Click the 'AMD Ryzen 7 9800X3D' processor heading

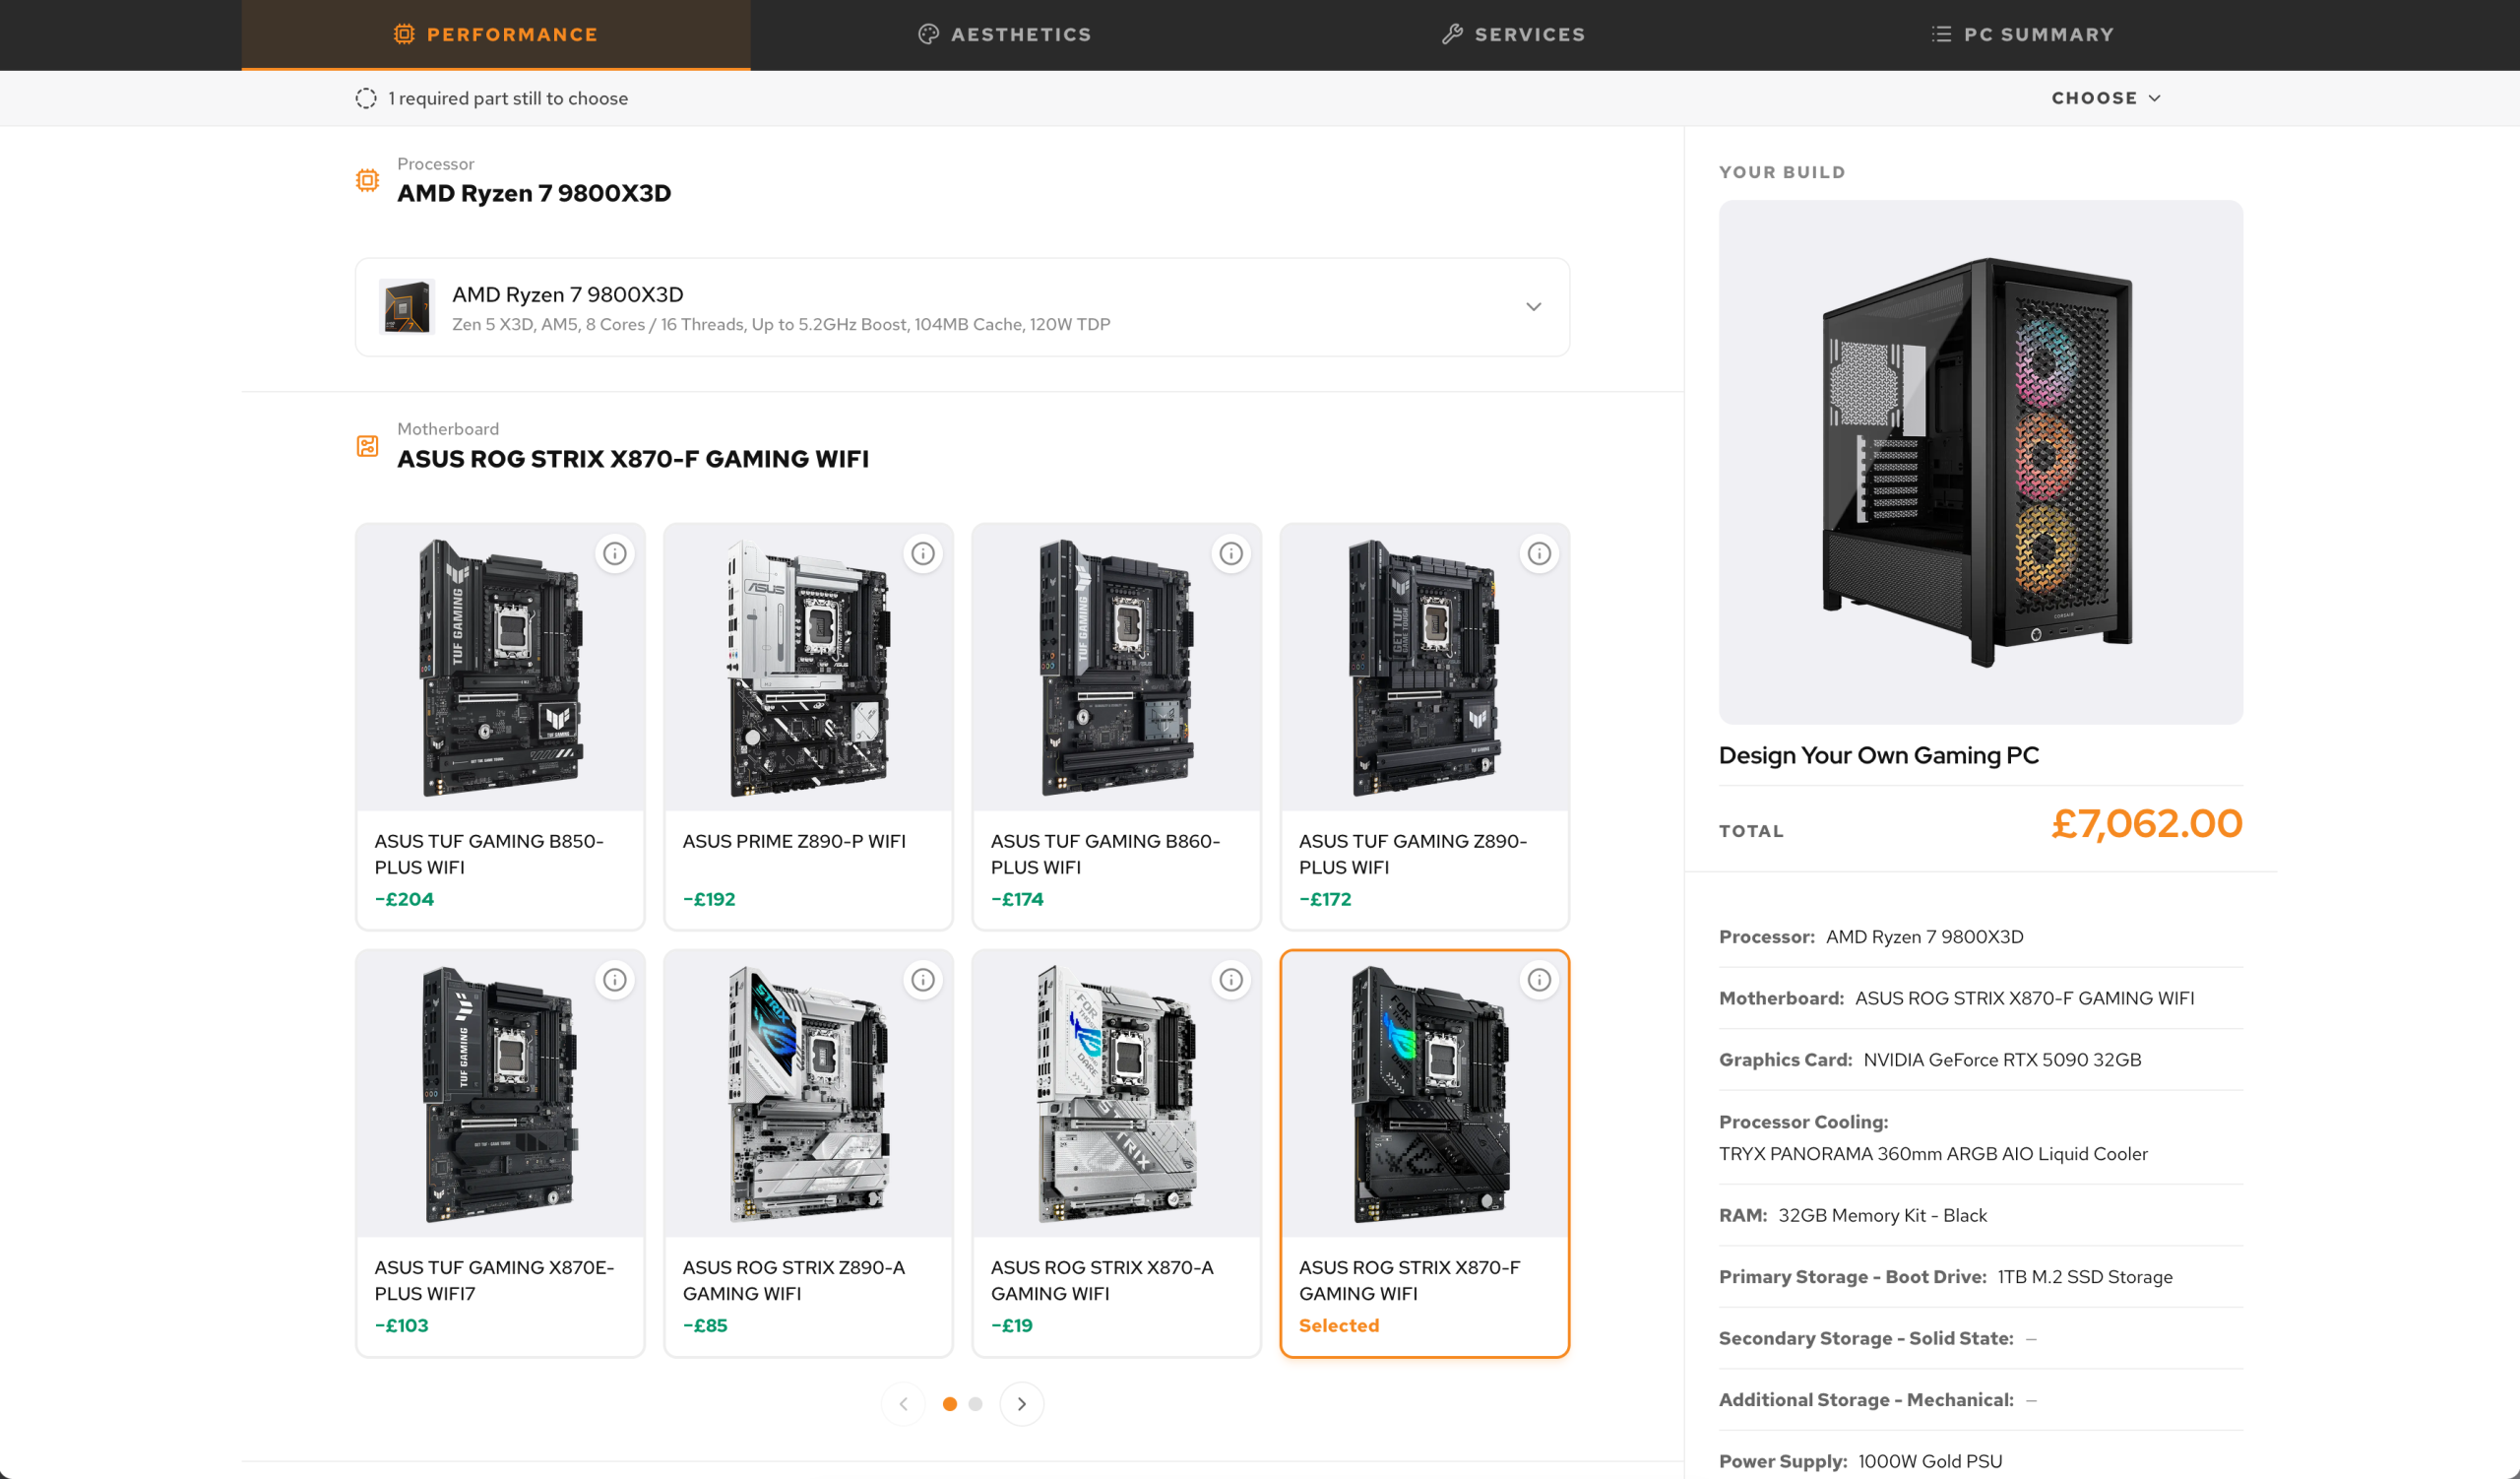coord(534,193)
